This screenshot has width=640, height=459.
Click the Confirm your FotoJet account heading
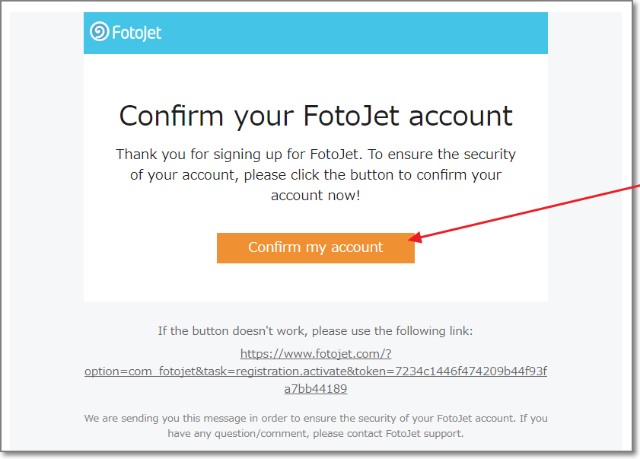315,115
